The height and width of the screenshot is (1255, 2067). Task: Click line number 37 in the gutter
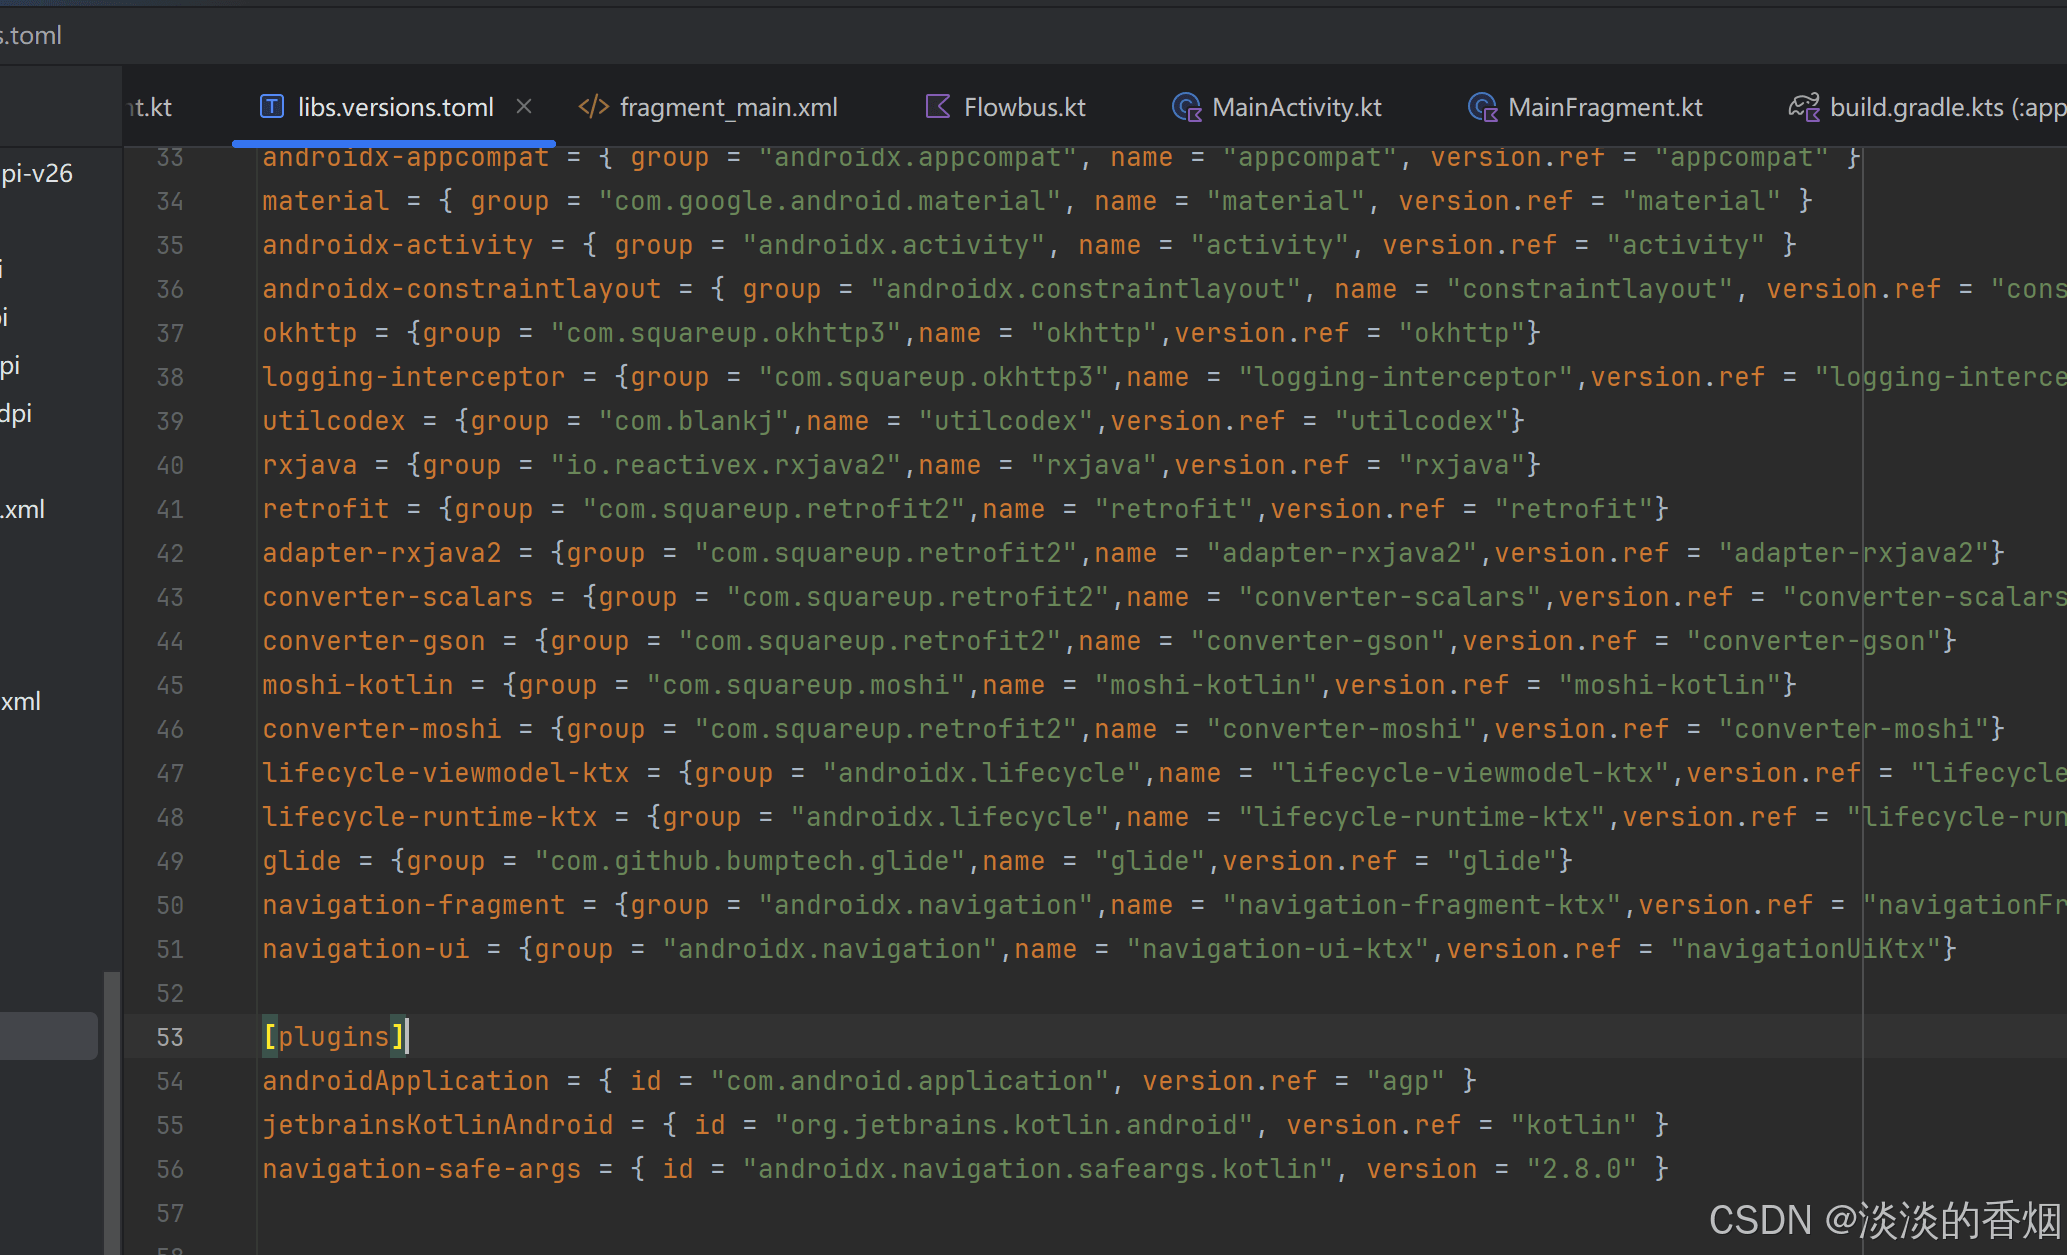170,333
